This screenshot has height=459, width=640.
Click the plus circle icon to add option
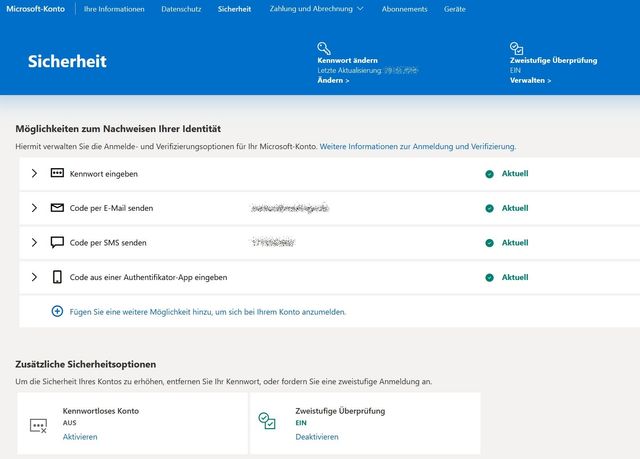tap(57, 311)
